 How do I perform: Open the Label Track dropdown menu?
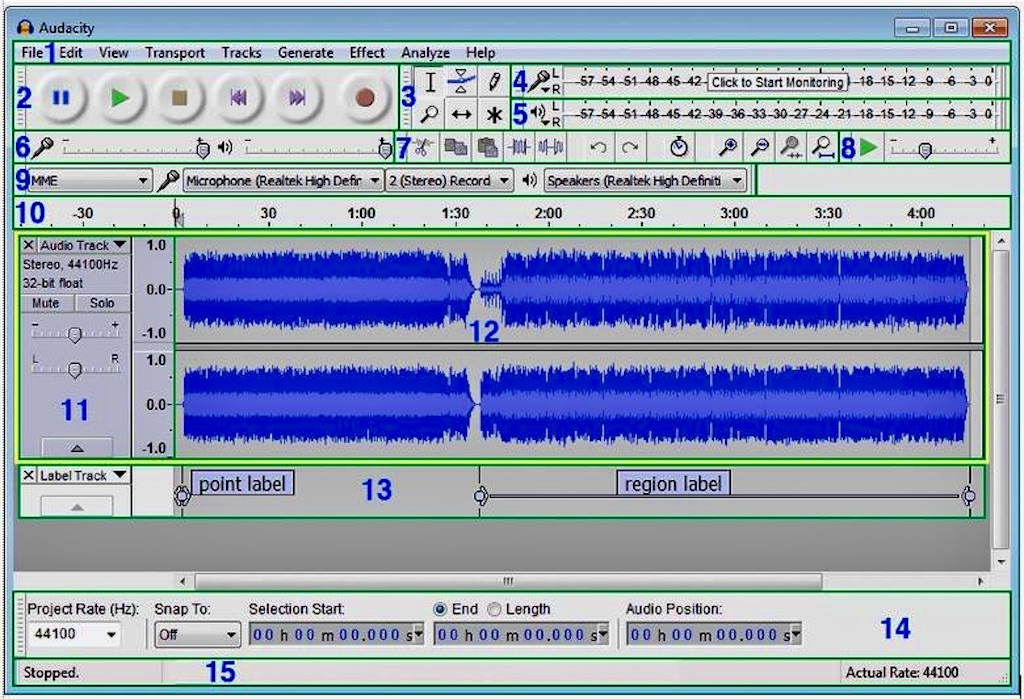point(84,475)
